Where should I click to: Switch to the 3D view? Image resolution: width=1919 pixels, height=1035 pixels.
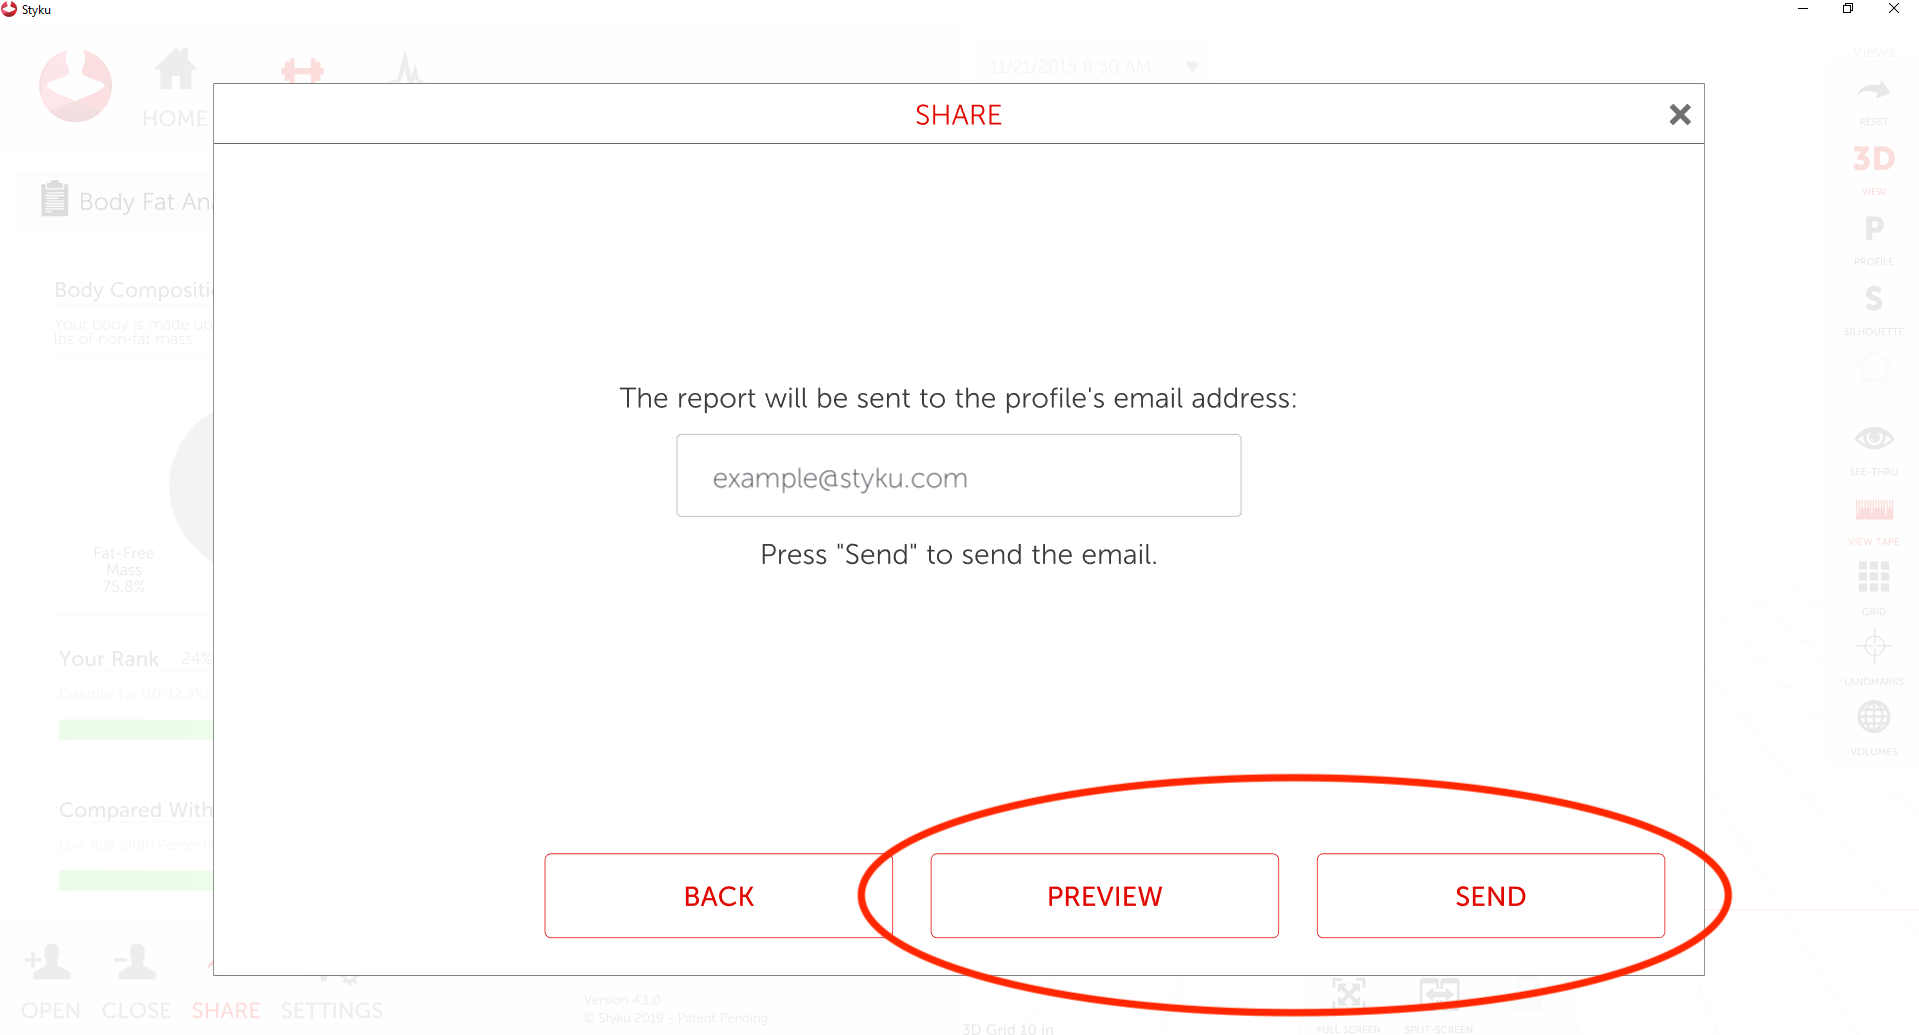[1873, 159]
